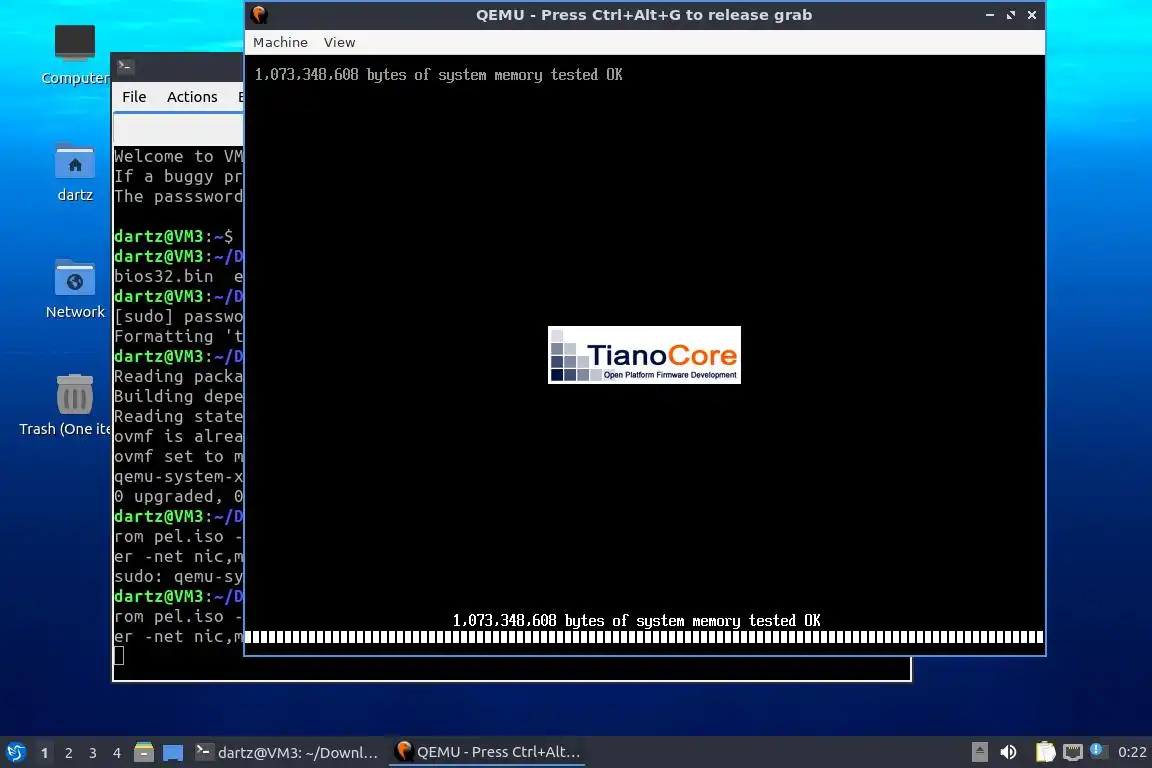Minimize the QEMU window
This screenshot has height=768, width=1152.
coord(990,15)
